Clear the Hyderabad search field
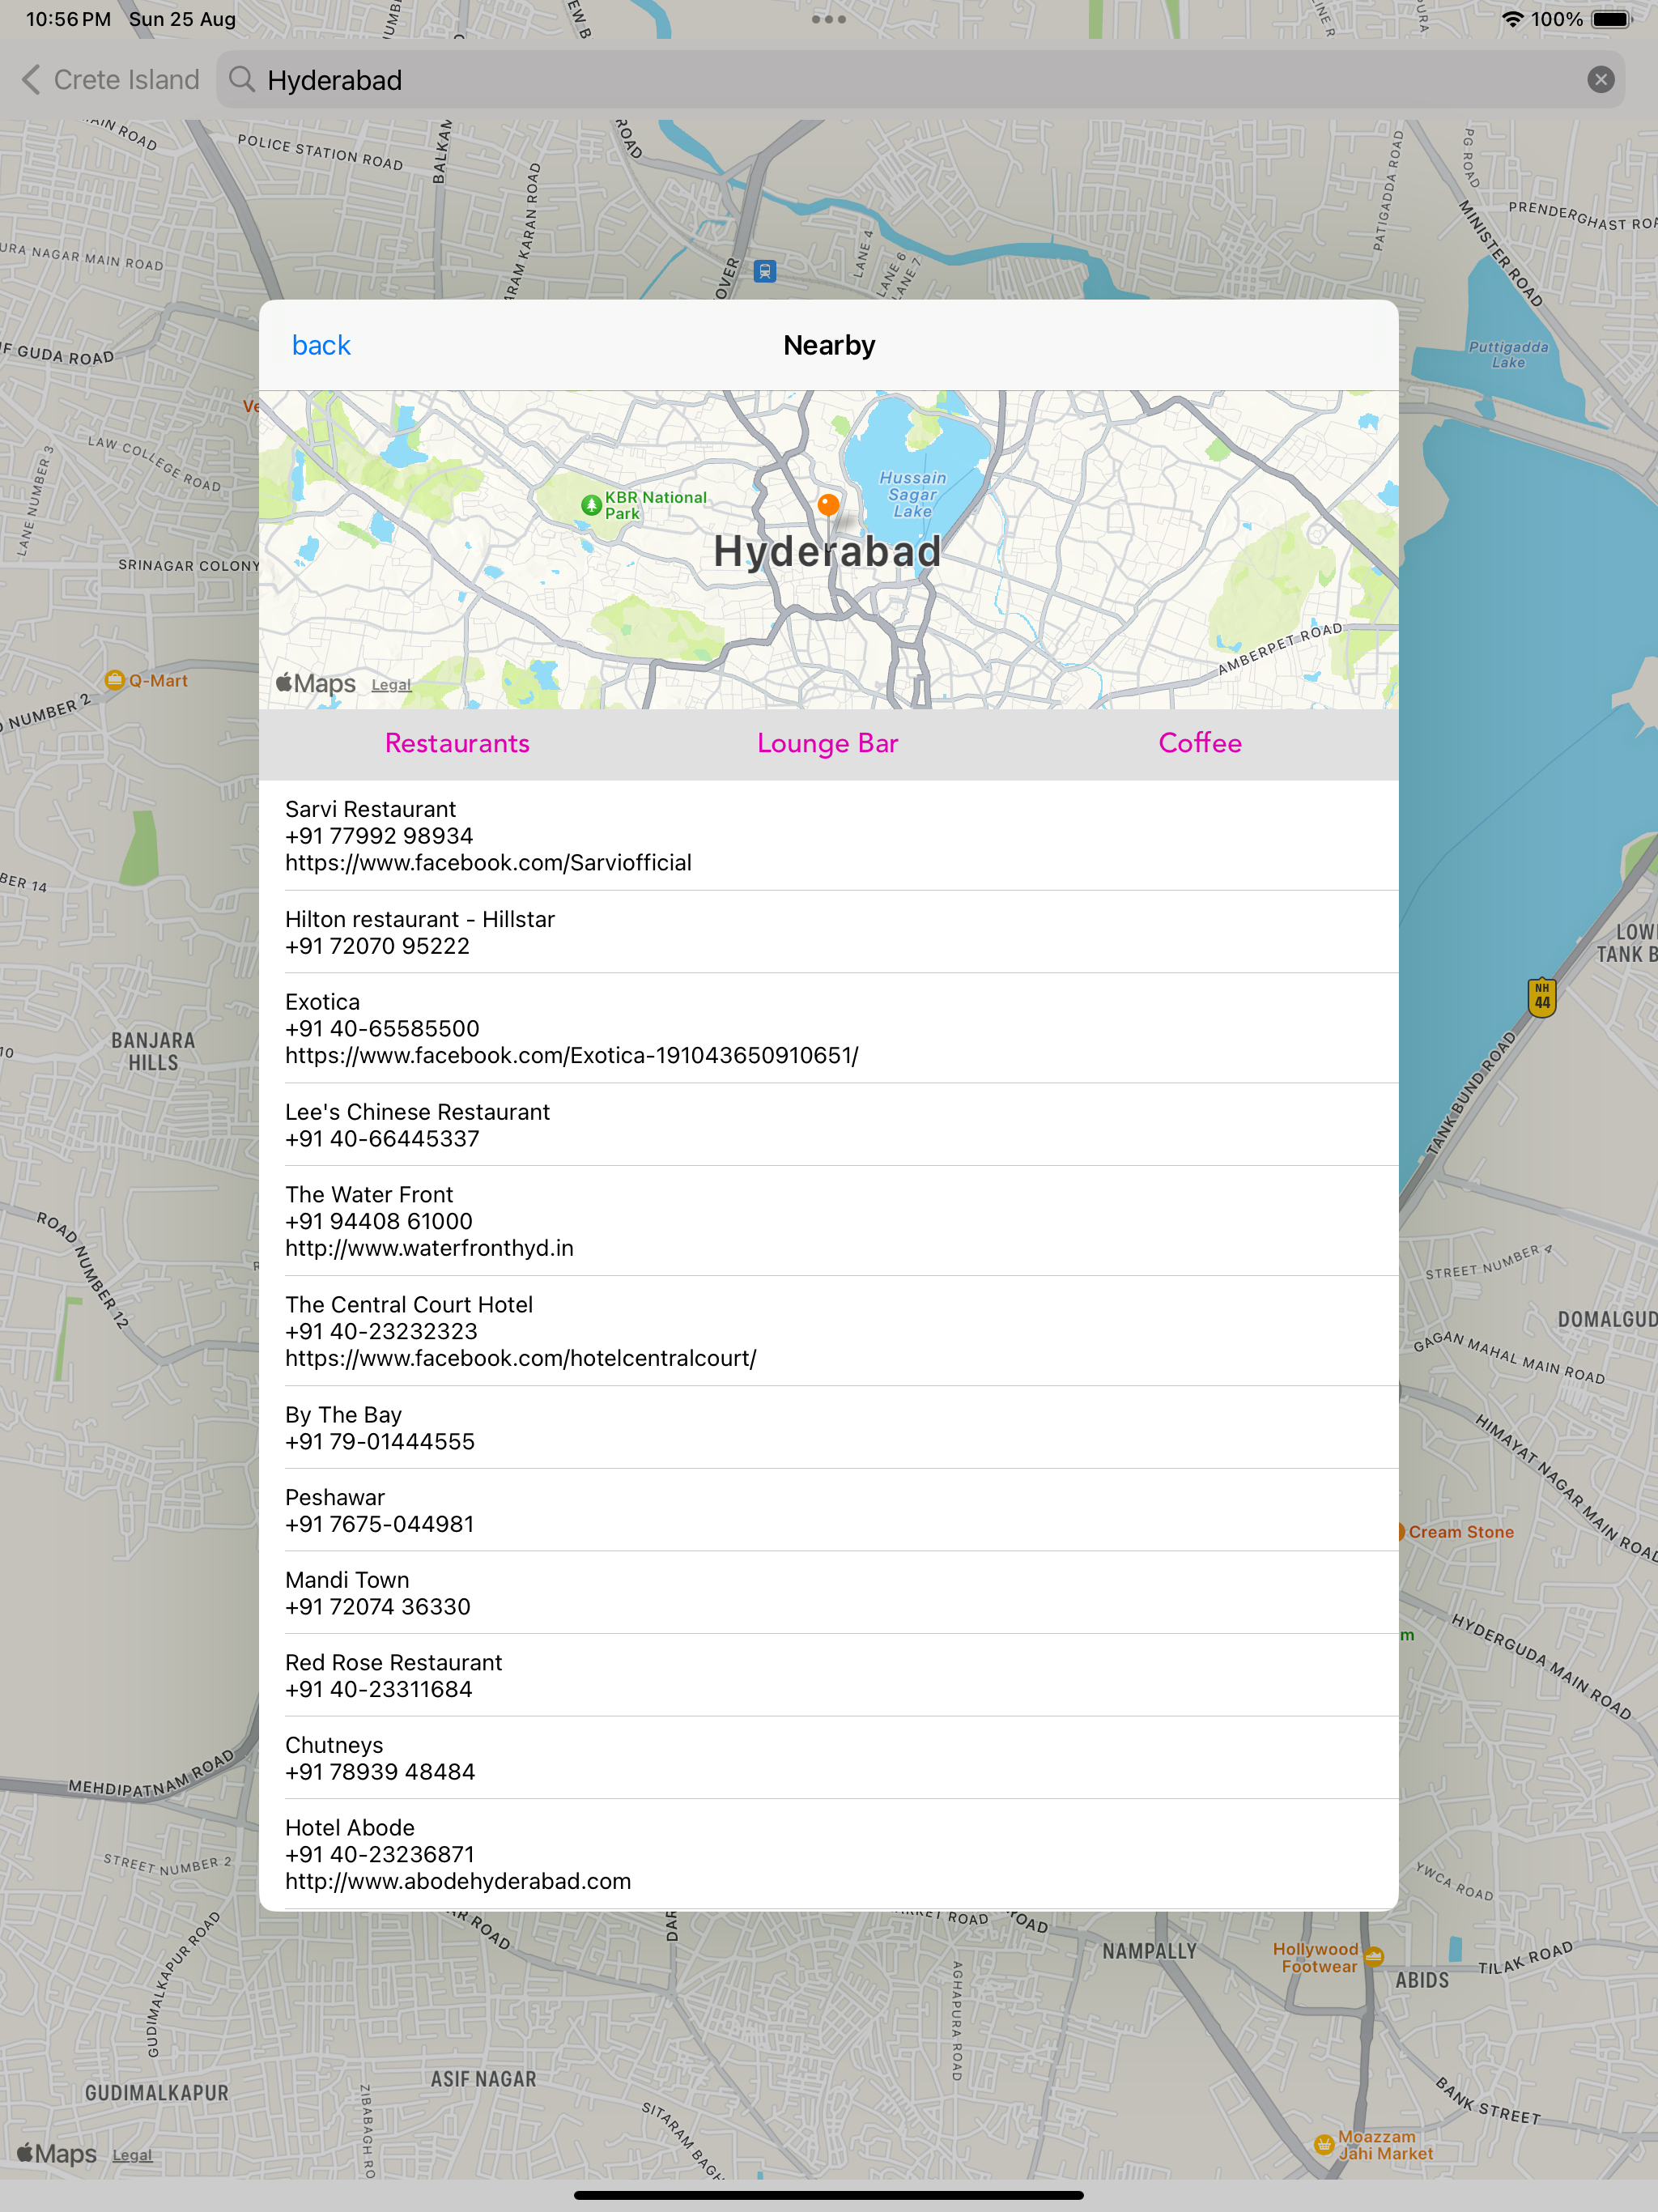The height and width of the screenshot is (2212, 1658). coord(1600,80)
